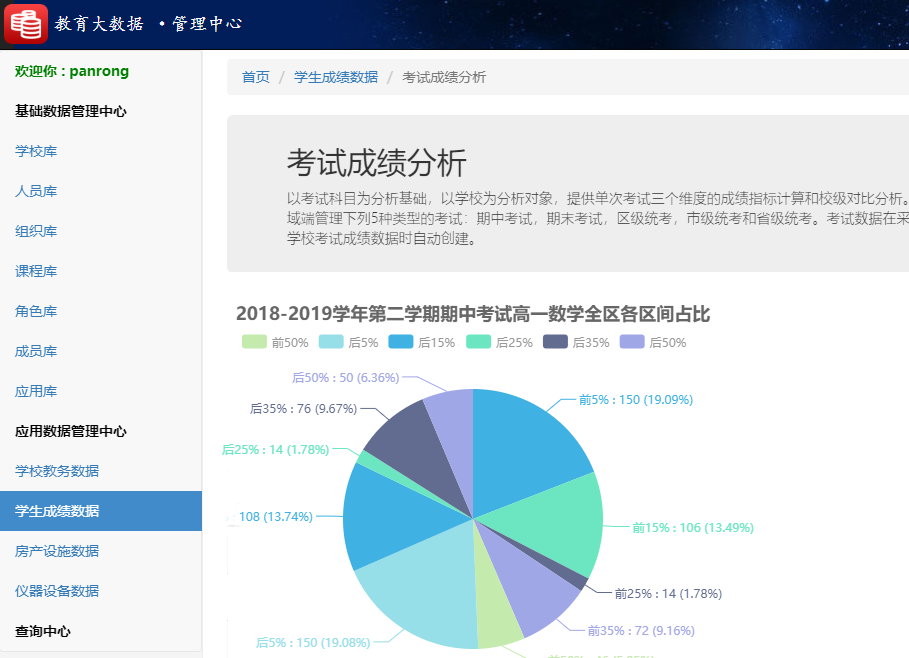Open the 组织库 sidebar entry
909x658 pixels.
[x=36, y=231]
